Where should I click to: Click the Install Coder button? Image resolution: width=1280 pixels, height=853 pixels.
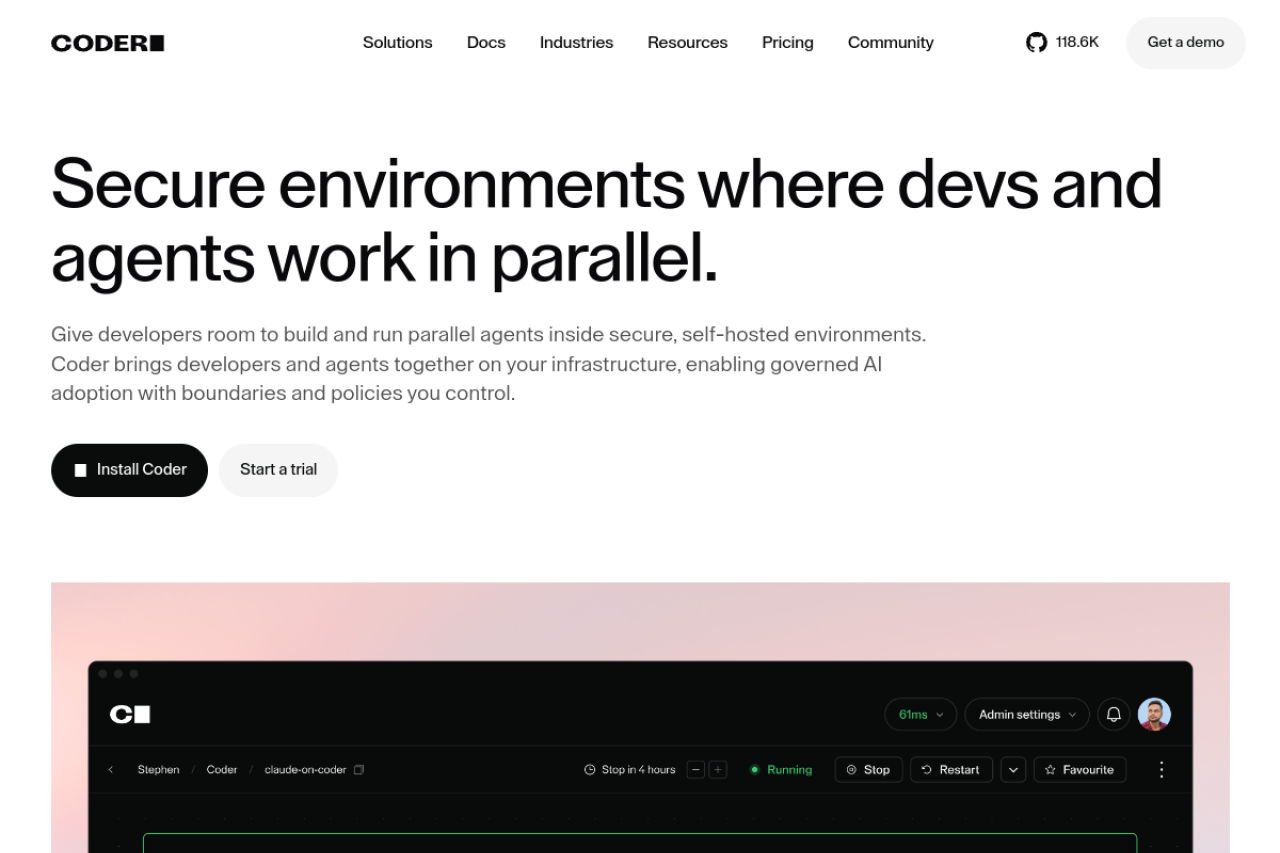[129, 470]
